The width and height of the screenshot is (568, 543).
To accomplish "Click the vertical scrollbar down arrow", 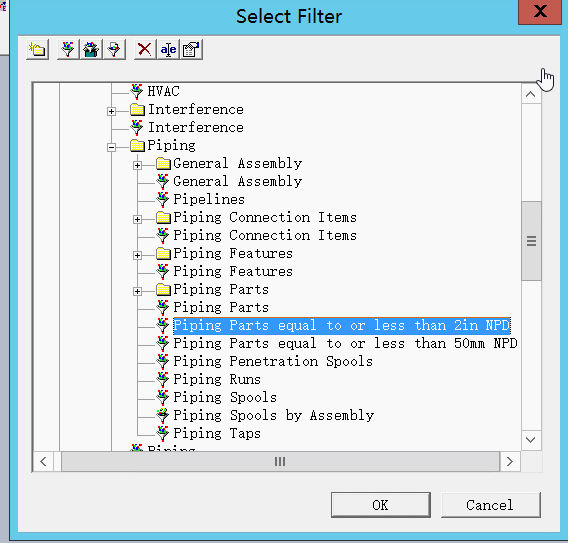I will pyautogui.click(x=531, y=440).
